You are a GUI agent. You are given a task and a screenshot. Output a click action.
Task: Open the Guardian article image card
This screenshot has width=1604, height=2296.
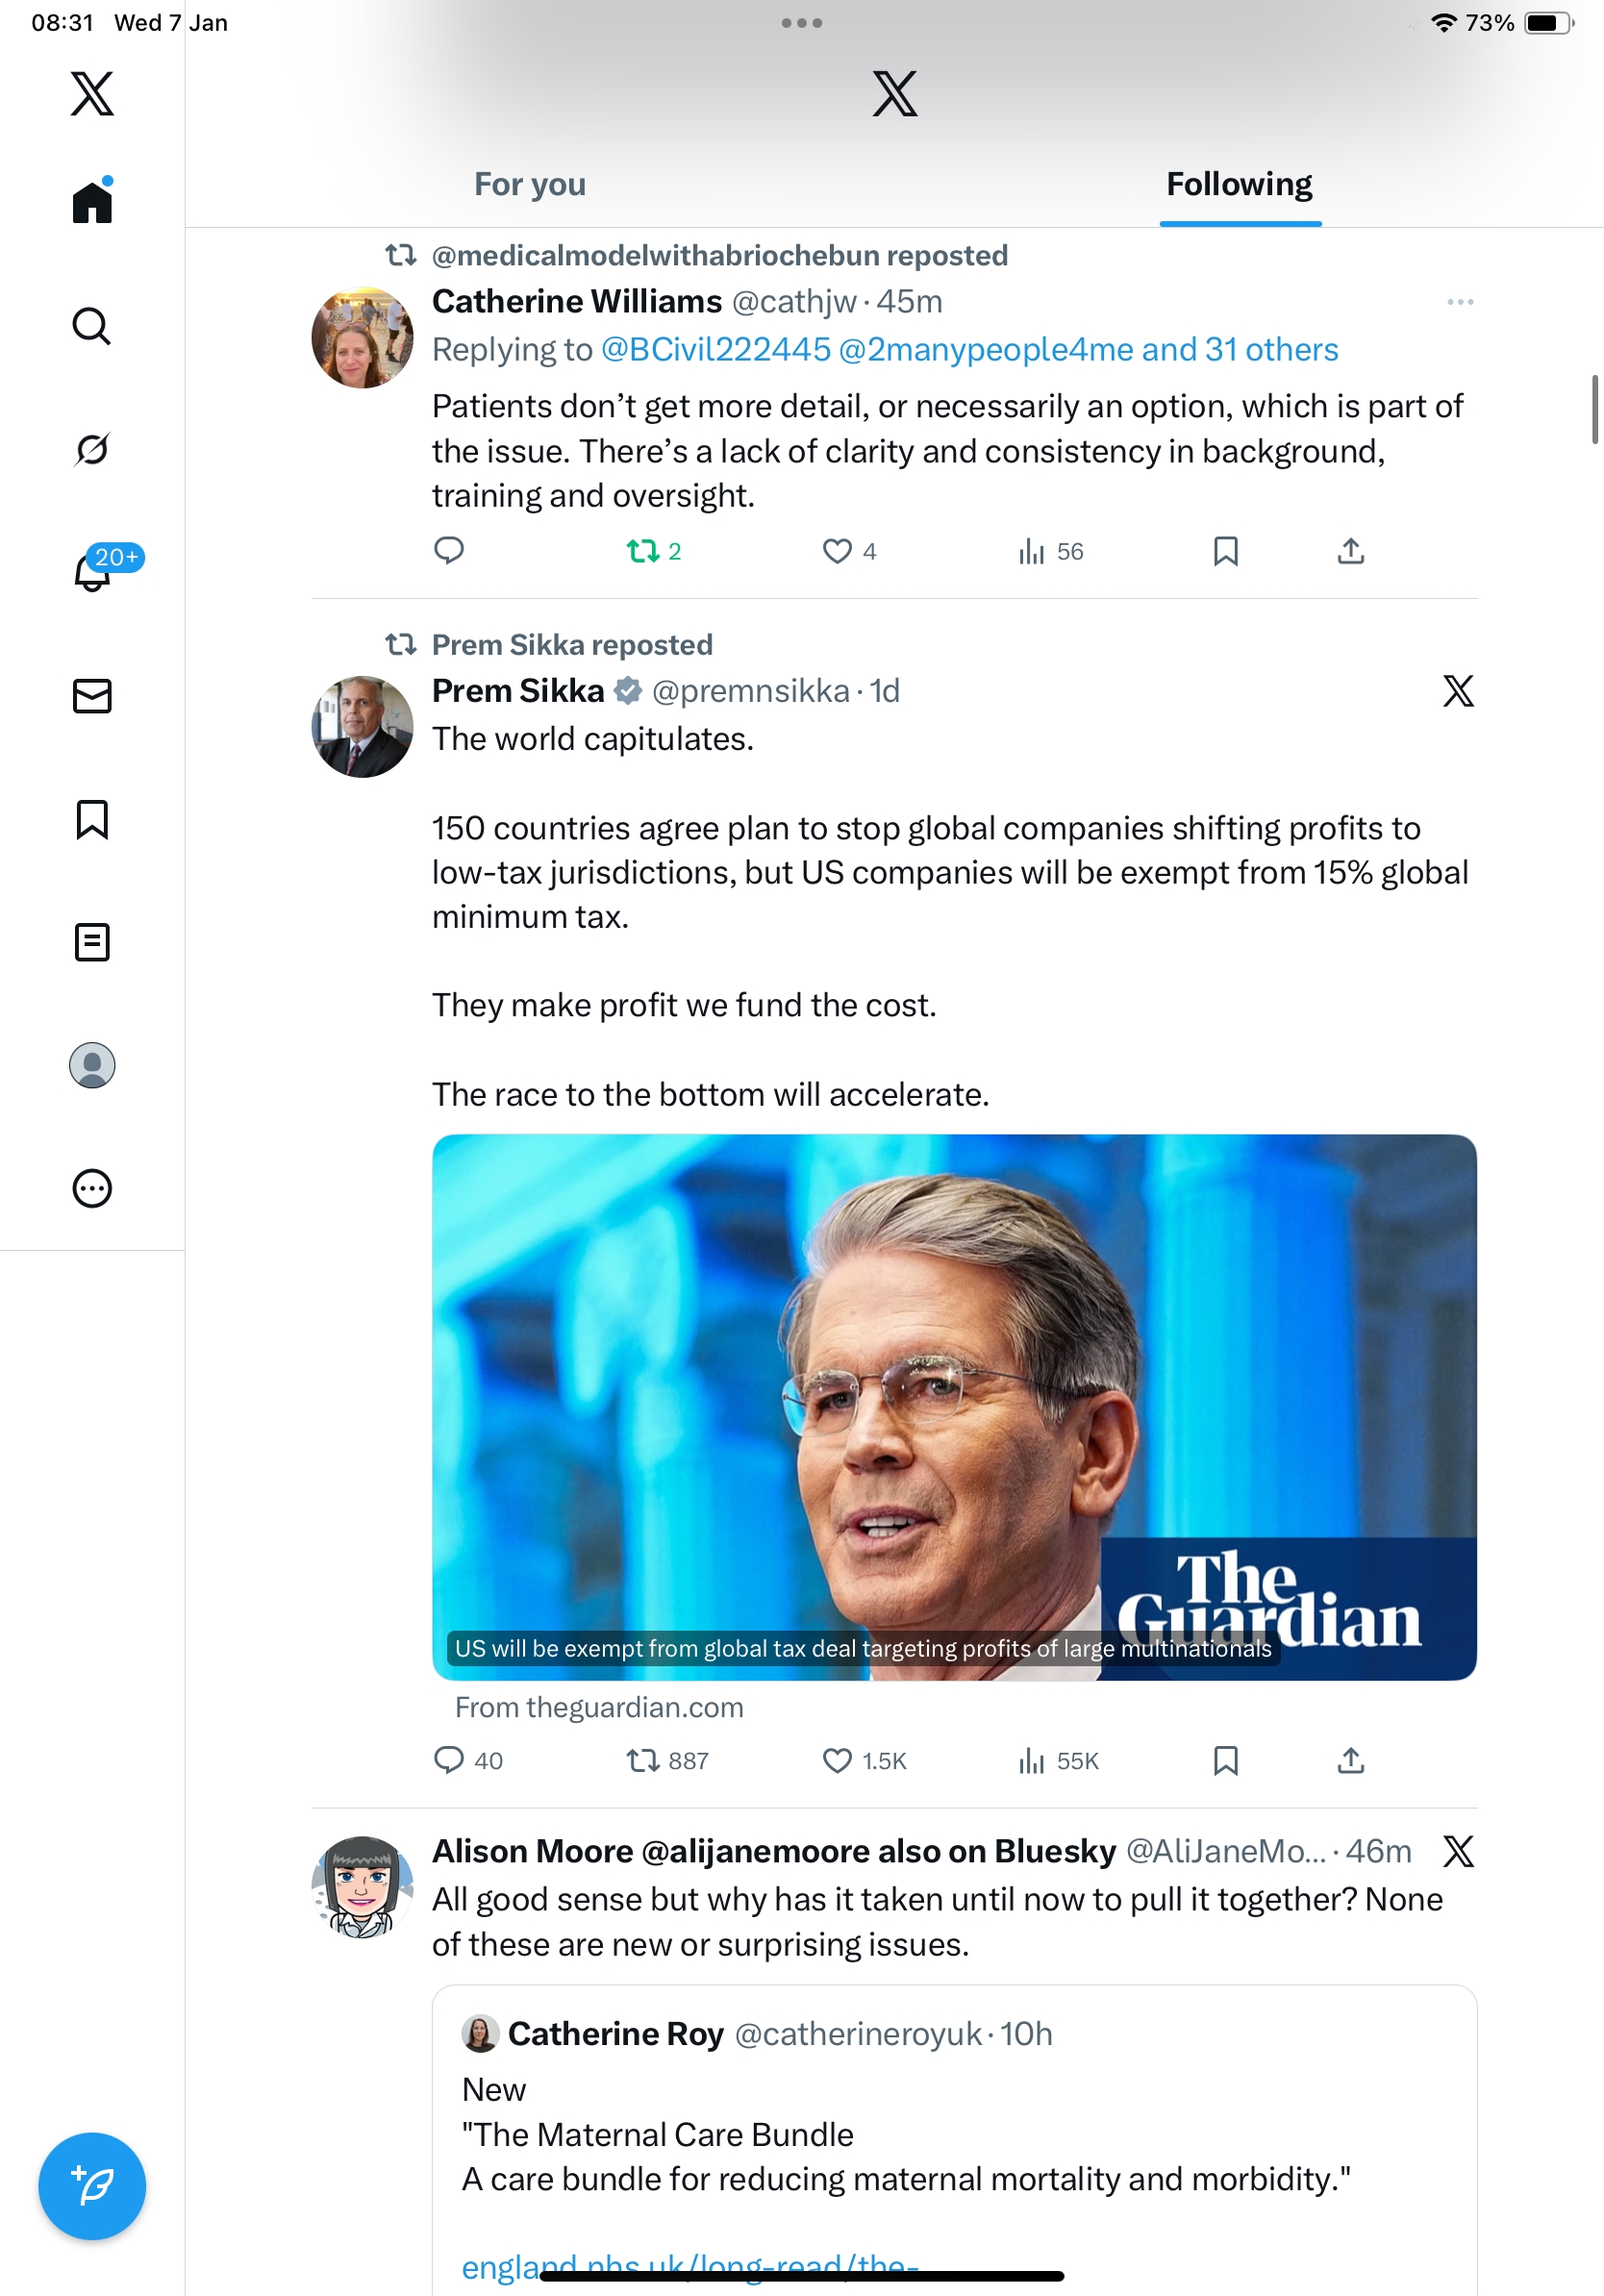coord(953,1406)
